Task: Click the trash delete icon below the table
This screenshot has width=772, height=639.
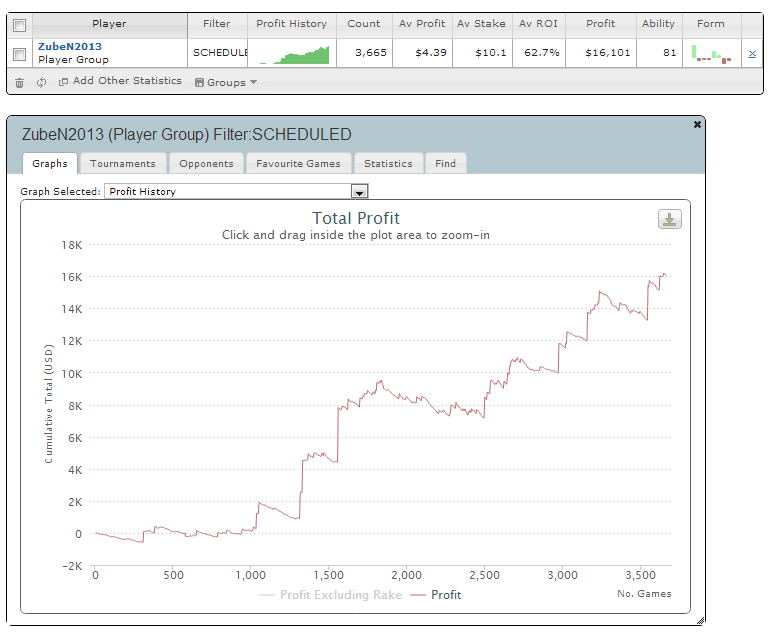Action: click(x=19, y=83)
